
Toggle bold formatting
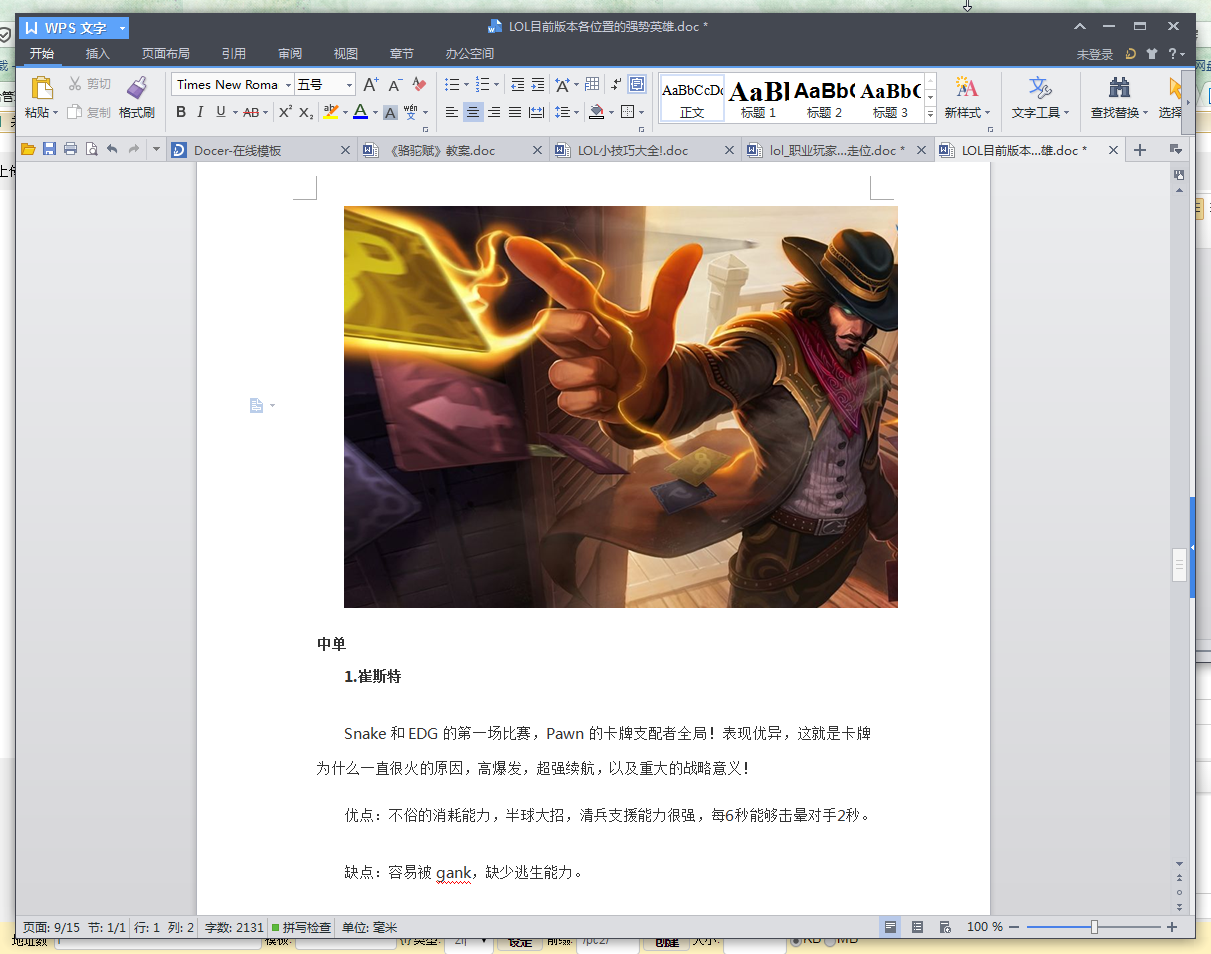pos(181,112)
